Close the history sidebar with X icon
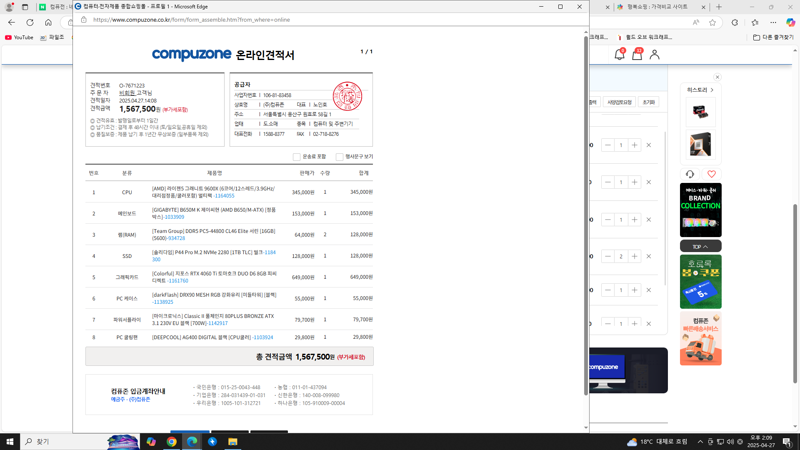The image size is (800, 450). 717,77
